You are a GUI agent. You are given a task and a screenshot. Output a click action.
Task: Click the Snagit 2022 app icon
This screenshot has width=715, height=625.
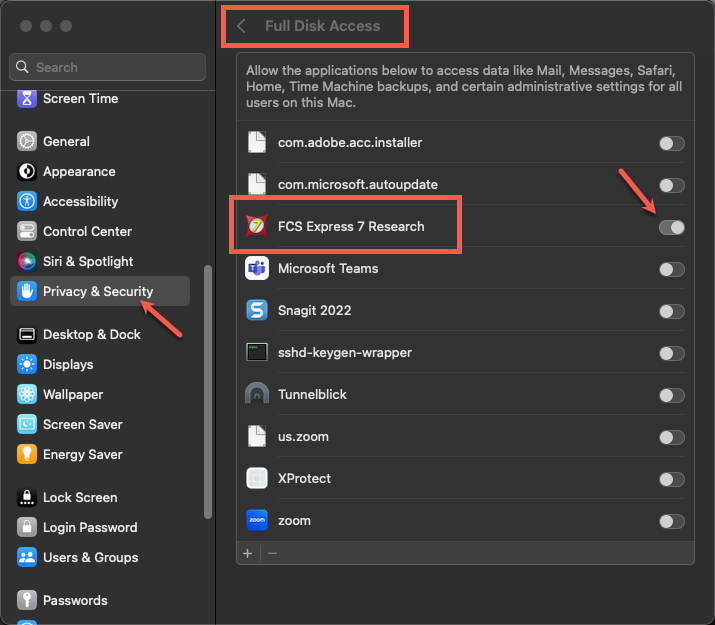pos(257,310)
